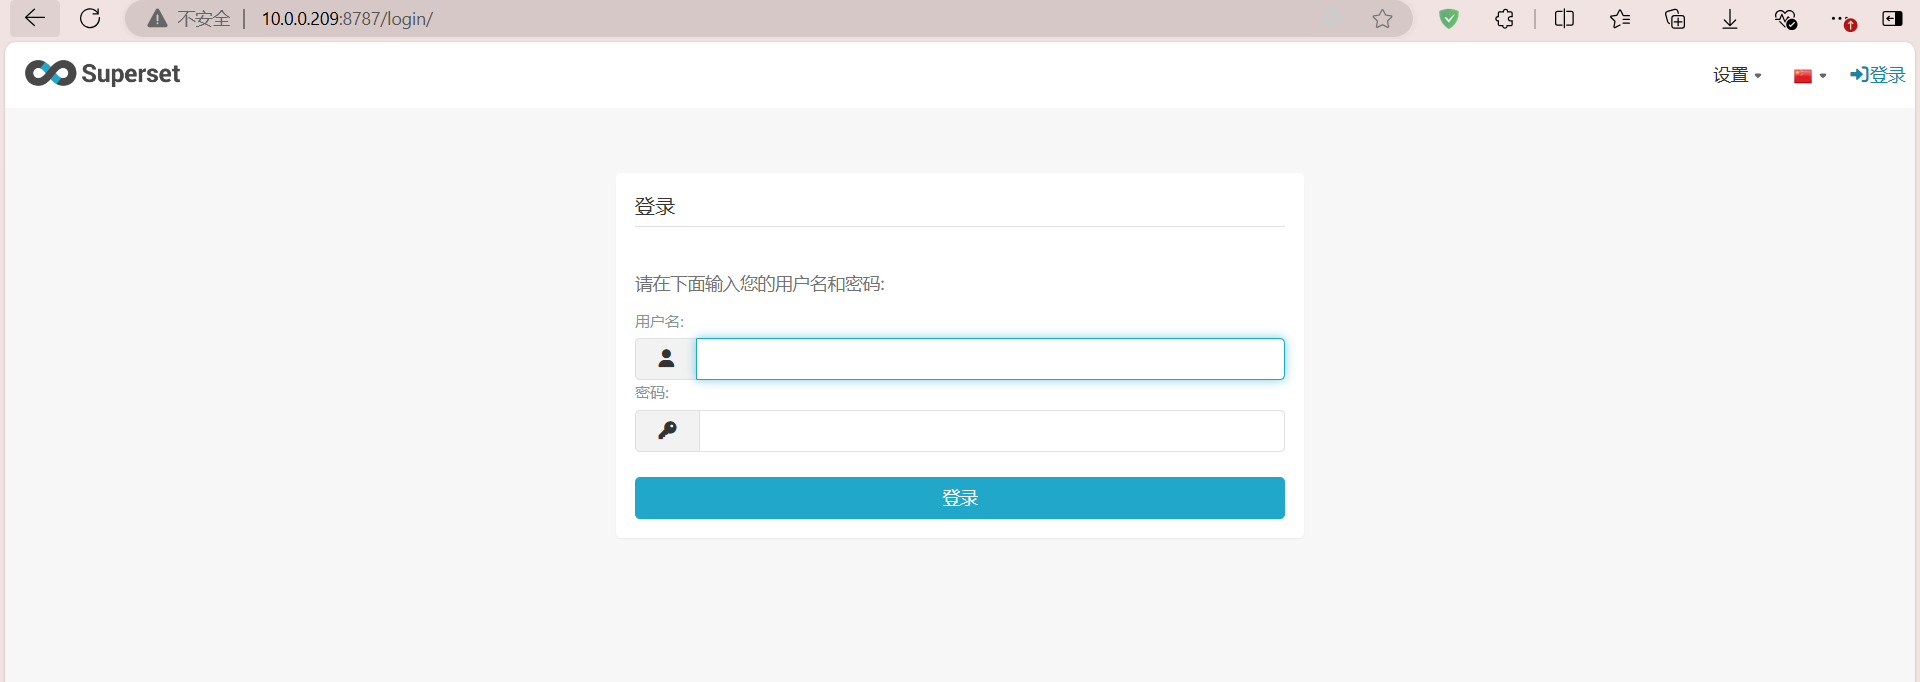Expand the 设置 settings dropdown
Image resolution: width=1920 pixels, height=682 pixels.
pos(1737,75)
